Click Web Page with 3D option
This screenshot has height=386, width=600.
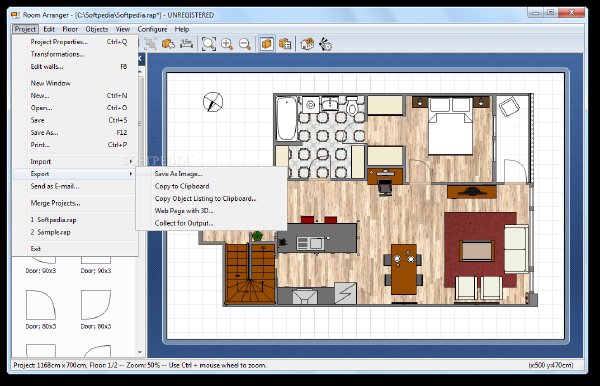[x=184, y=211]
